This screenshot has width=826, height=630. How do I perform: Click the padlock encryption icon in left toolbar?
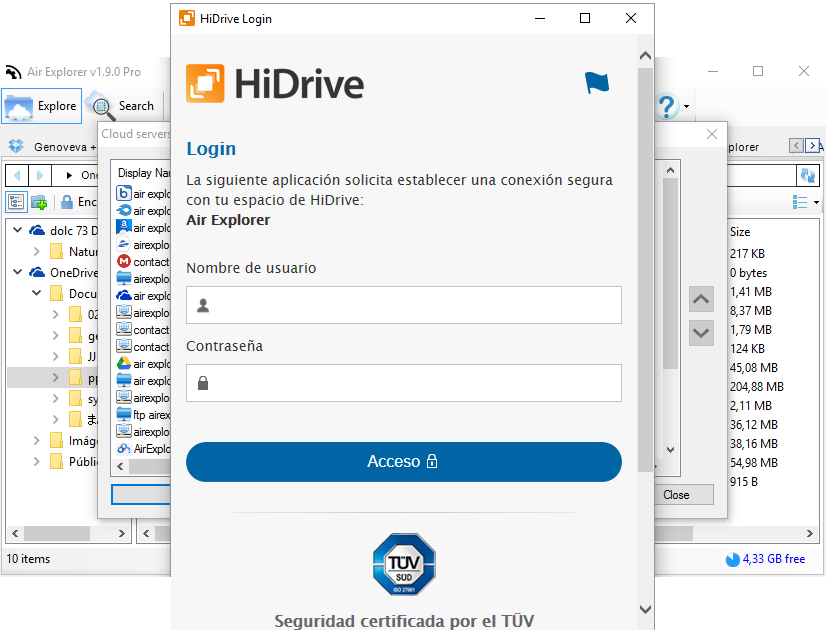coord(67,202)
